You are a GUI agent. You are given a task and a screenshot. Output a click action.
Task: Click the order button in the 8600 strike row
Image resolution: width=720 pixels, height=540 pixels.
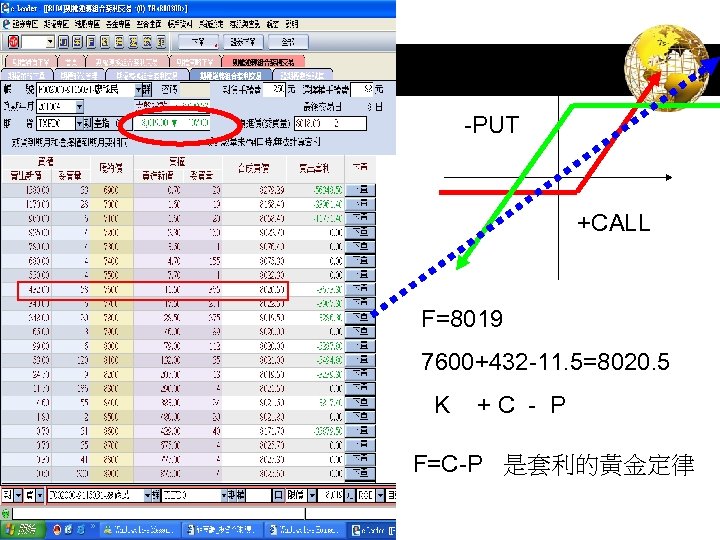tap(360, 431)
